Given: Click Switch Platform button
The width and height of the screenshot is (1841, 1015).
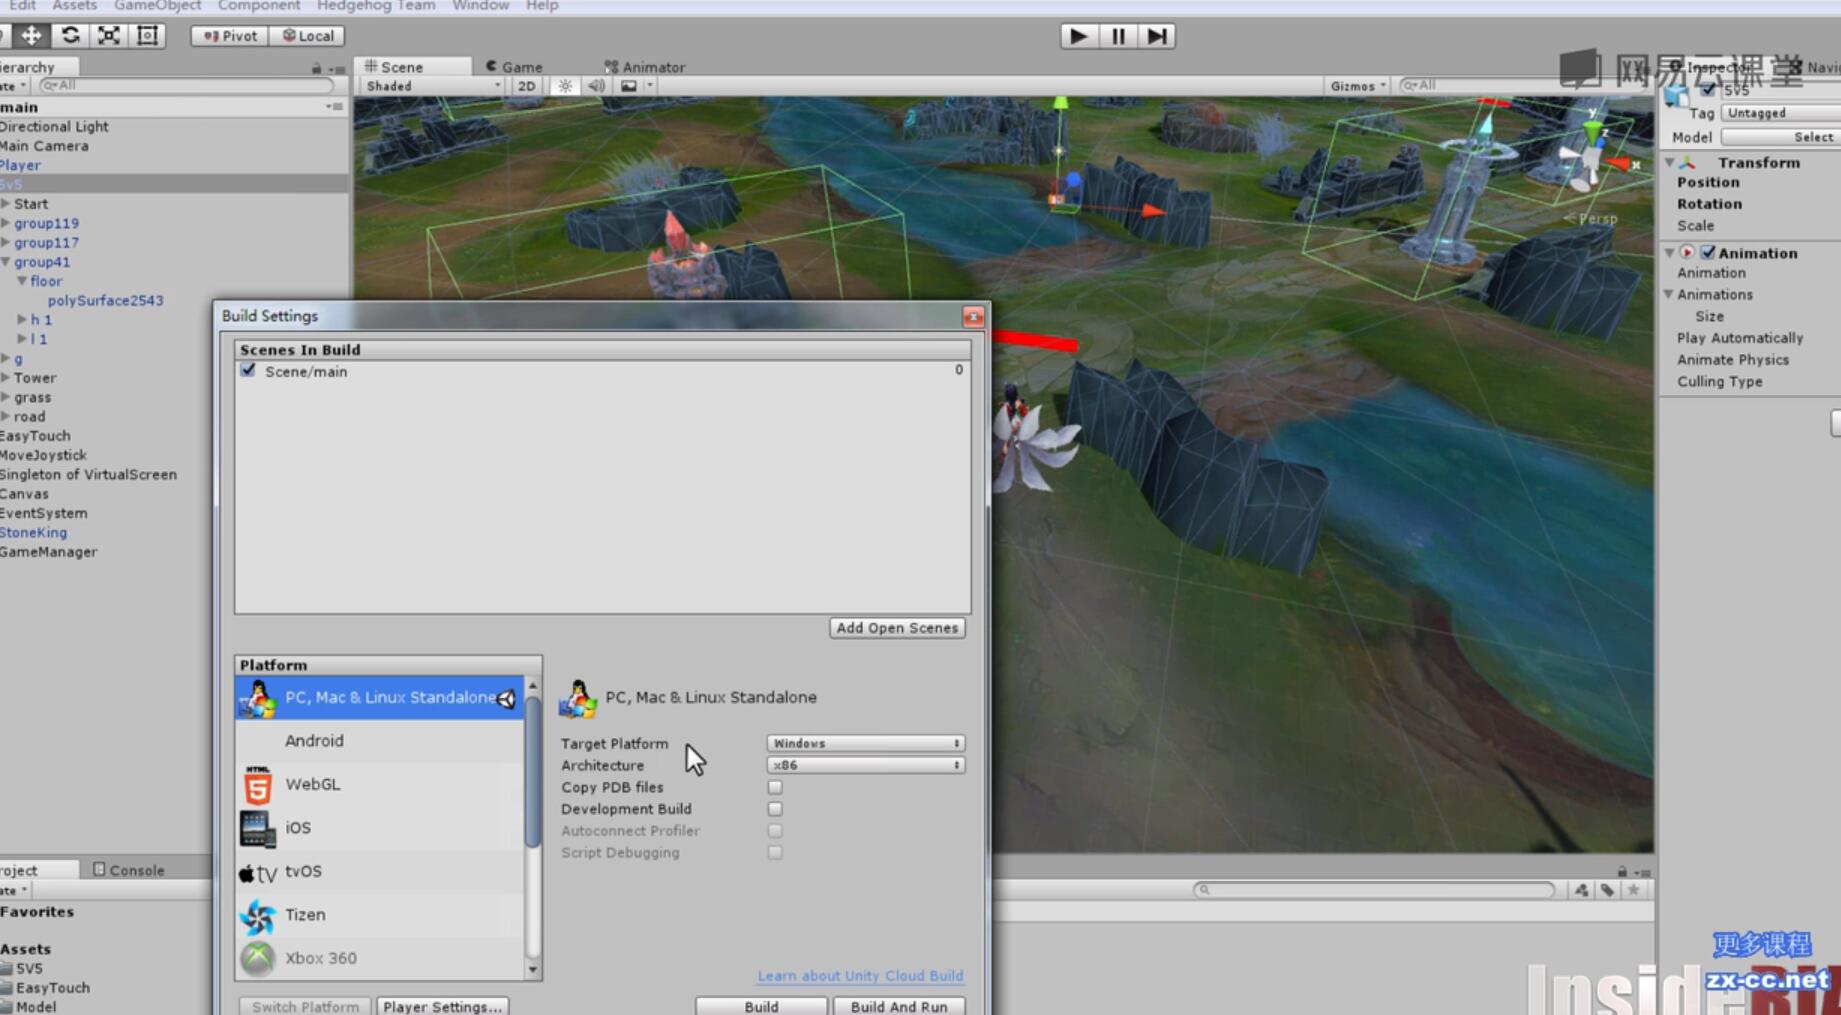Looking at the screenshot, I should [x=305, y=1006].
